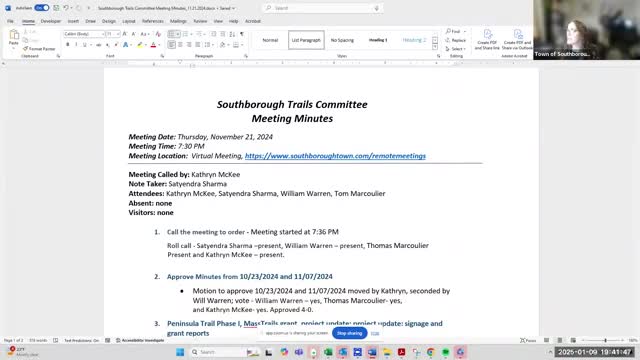Click Create PDF and Share via Outlook

pyautogui.click(x=517, y=40)
